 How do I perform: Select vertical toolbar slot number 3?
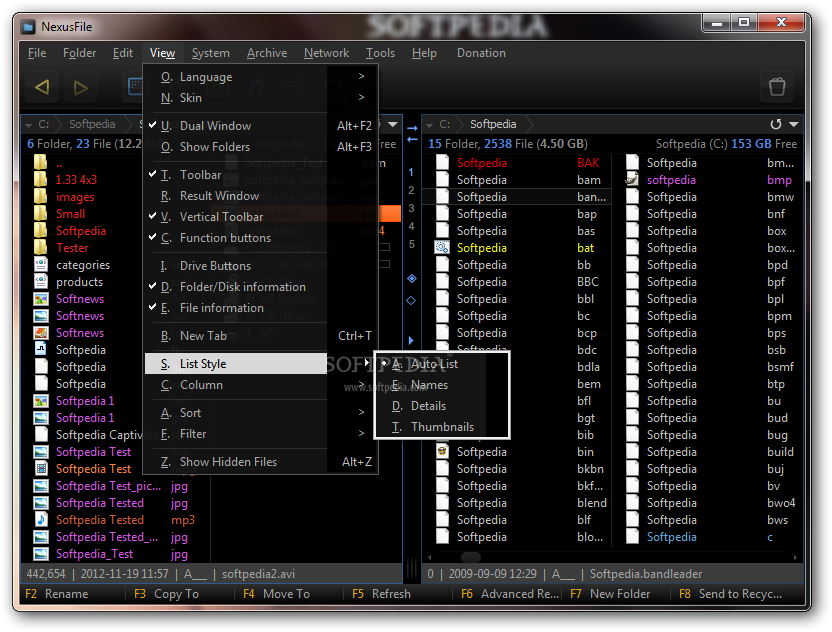click(411, 208)
